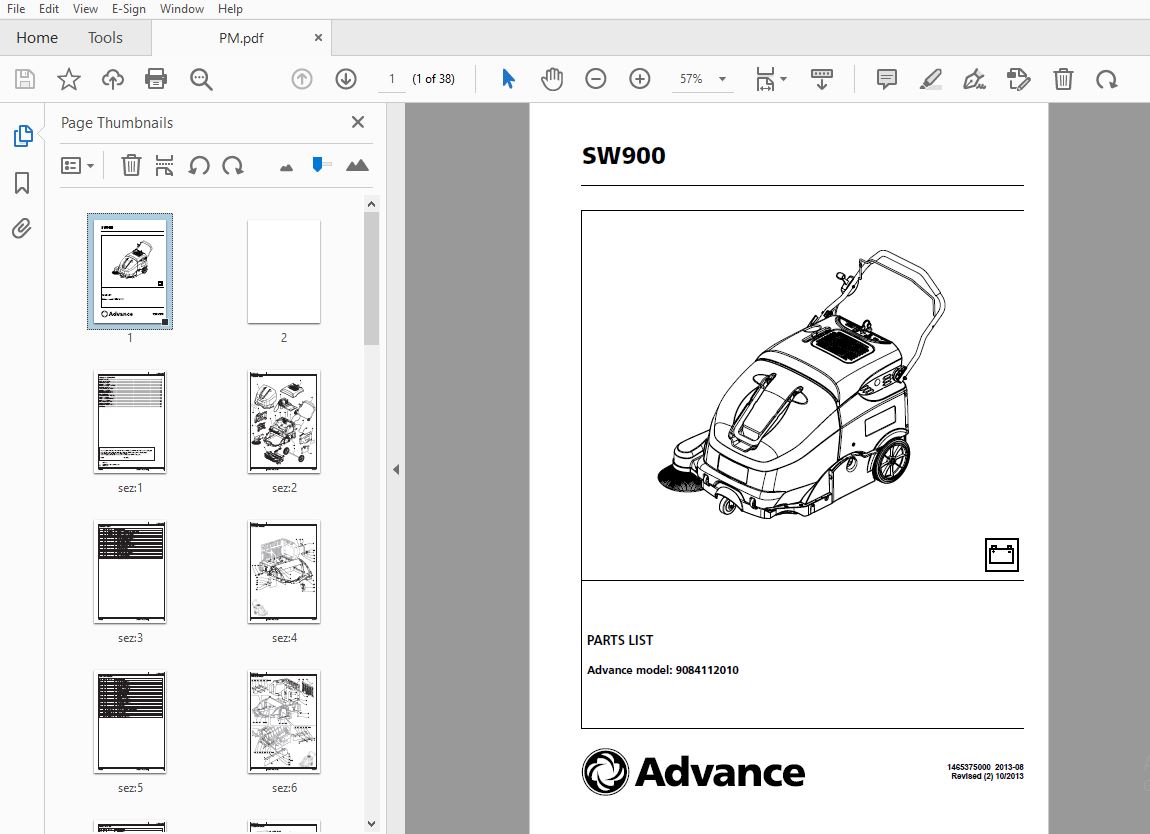
Task: Delete selected pages in the thumbnails panel
Action: [131, 165]
